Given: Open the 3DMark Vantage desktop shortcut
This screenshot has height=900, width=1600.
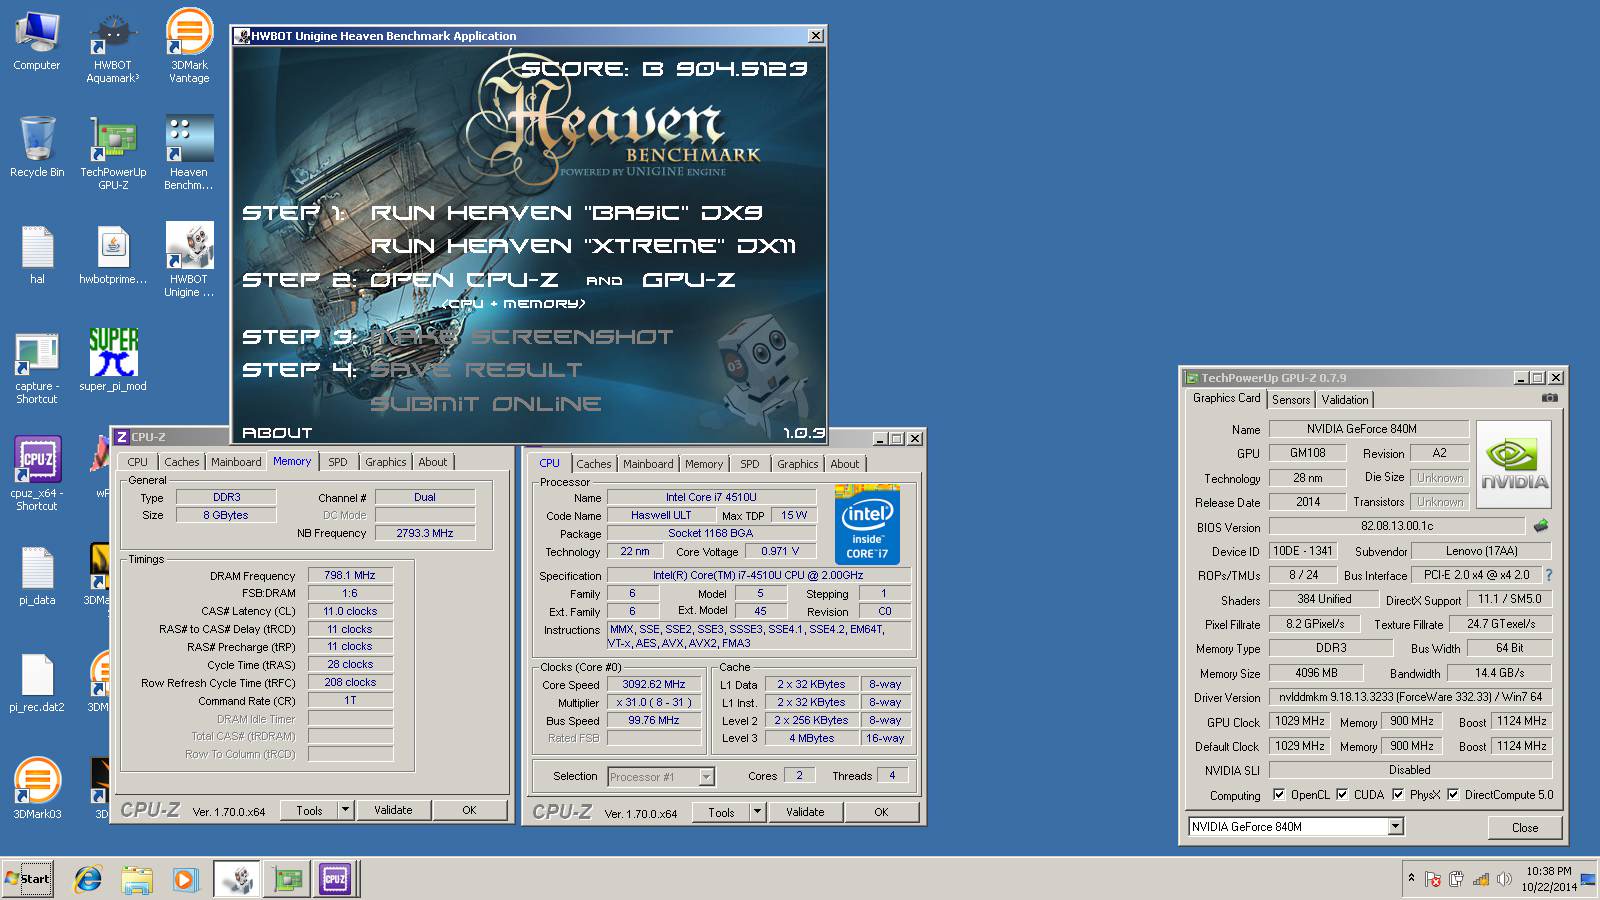Looking at the screenshot, I should point(189,46).
